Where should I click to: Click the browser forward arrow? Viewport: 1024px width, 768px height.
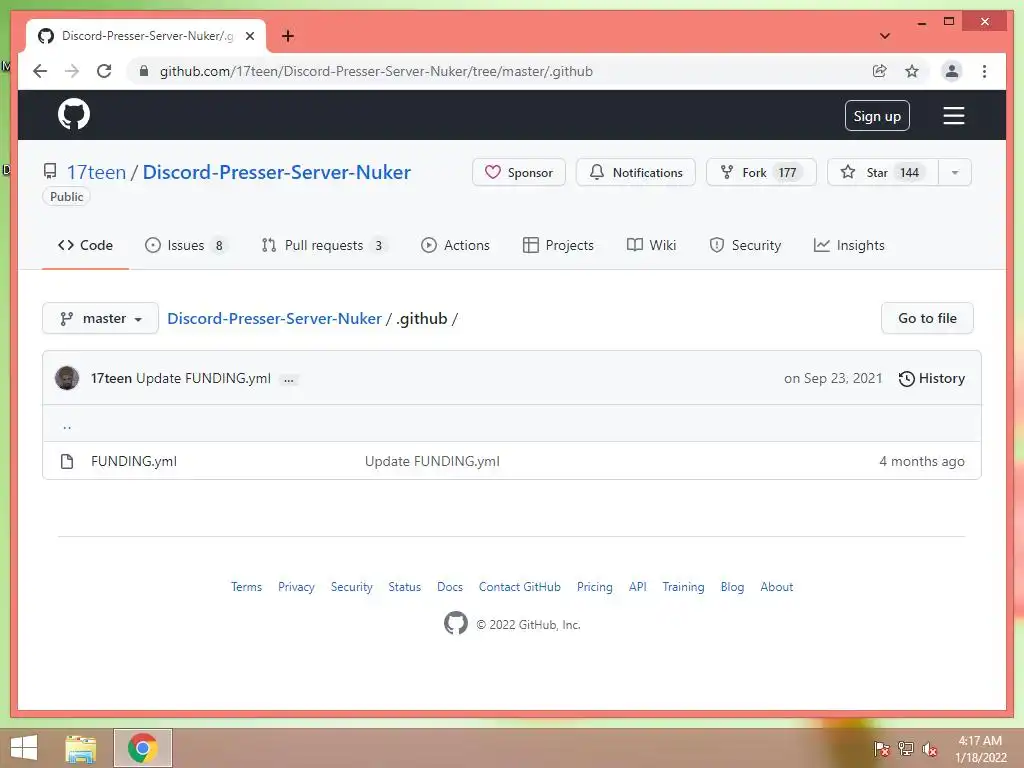click(72, 71)
